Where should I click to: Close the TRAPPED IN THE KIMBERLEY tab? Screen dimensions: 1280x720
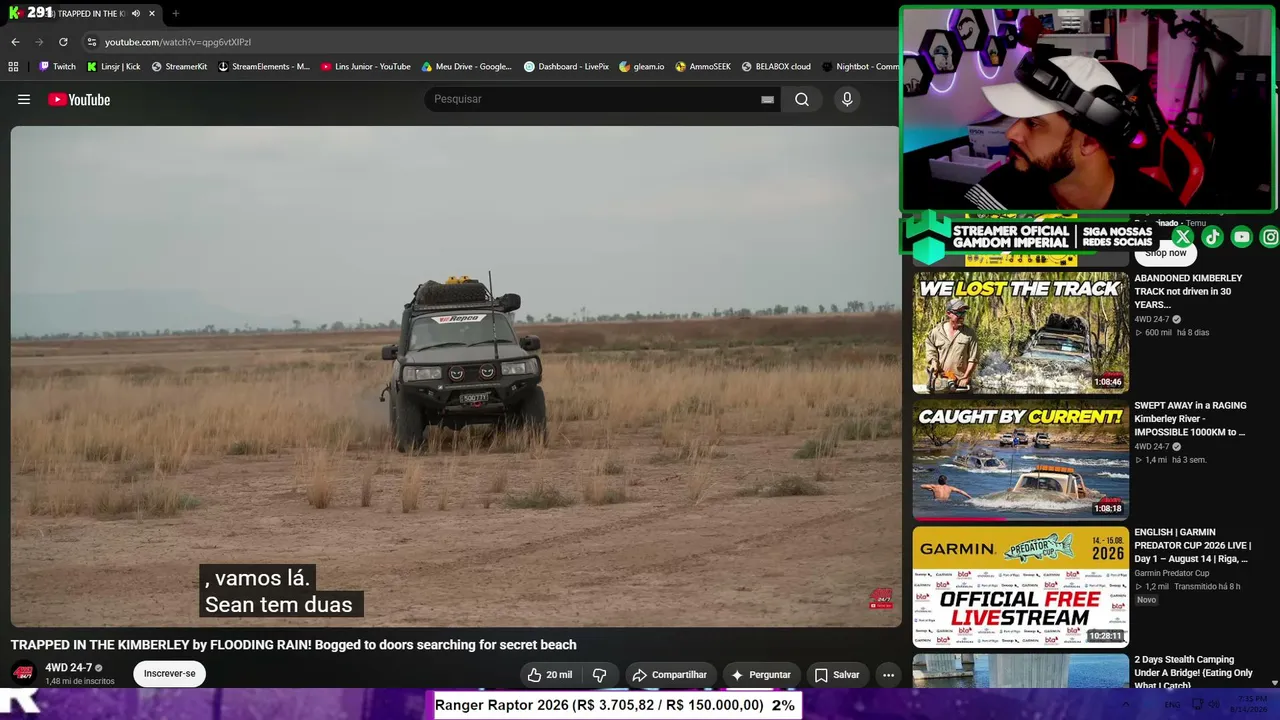152,14
